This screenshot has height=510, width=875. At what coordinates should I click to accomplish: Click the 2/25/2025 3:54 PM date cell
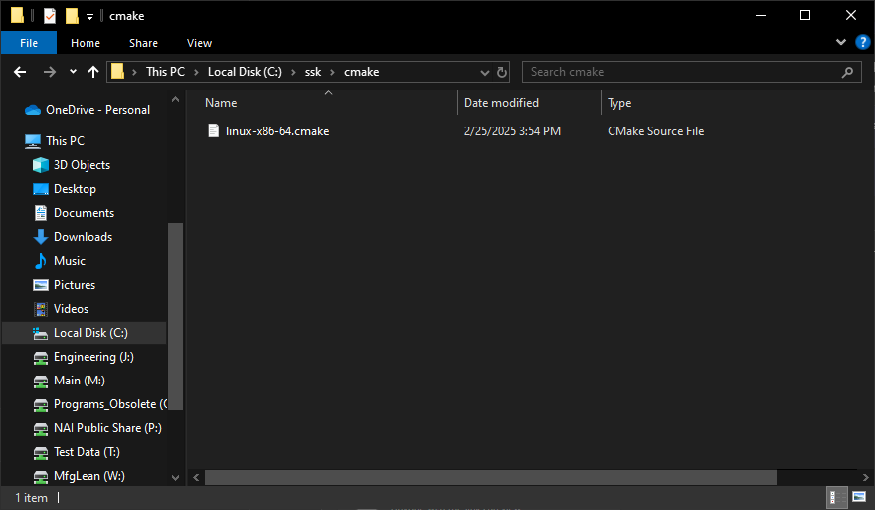coord(512,131)
